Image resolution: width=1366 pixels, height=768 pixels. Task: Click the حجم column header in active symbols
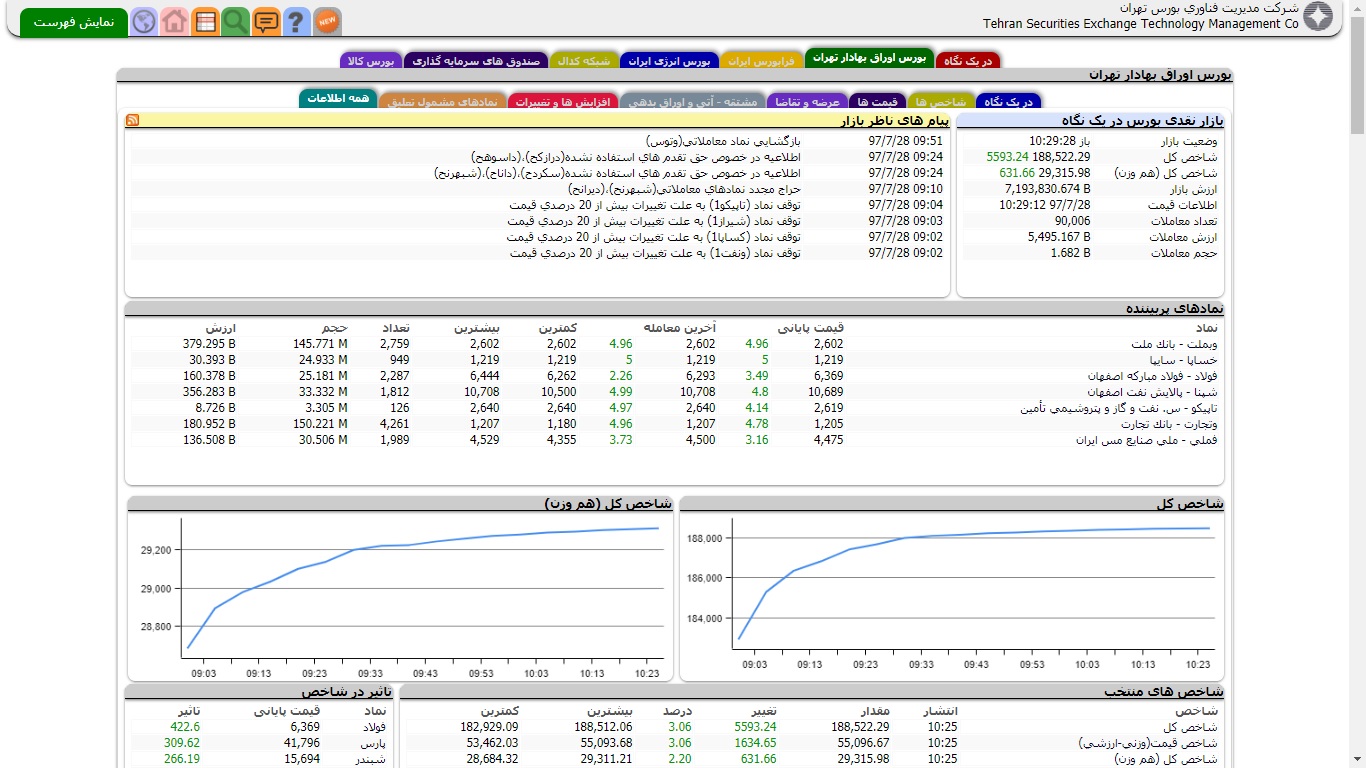(x=334, y=328)
